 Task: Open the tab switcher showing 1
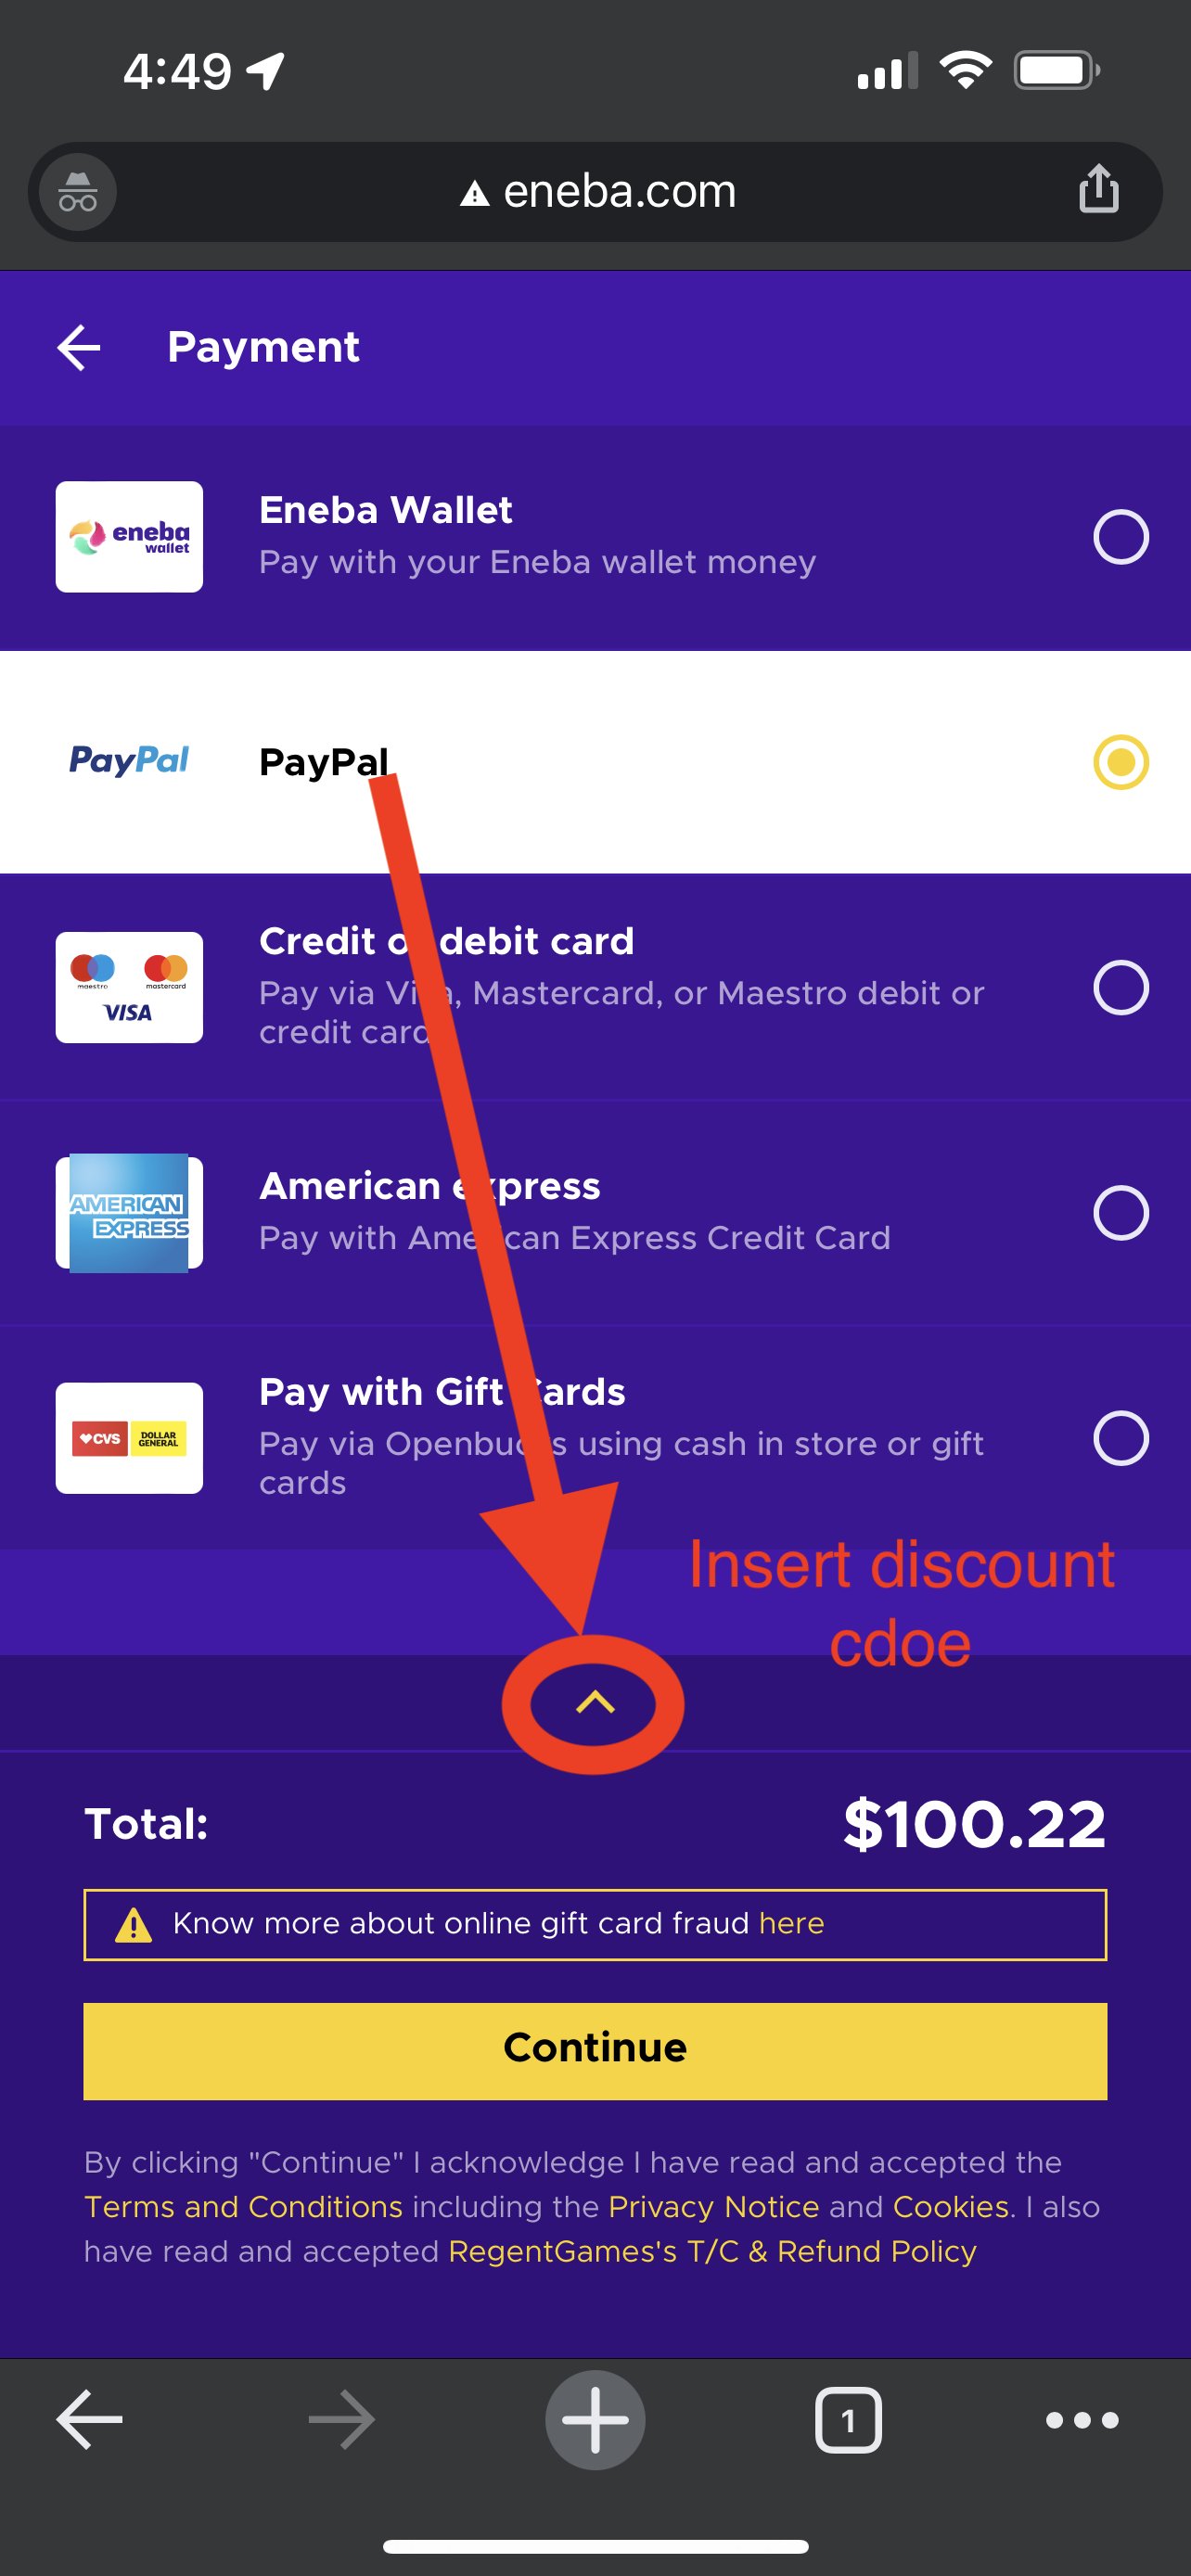pos(848,2420)
